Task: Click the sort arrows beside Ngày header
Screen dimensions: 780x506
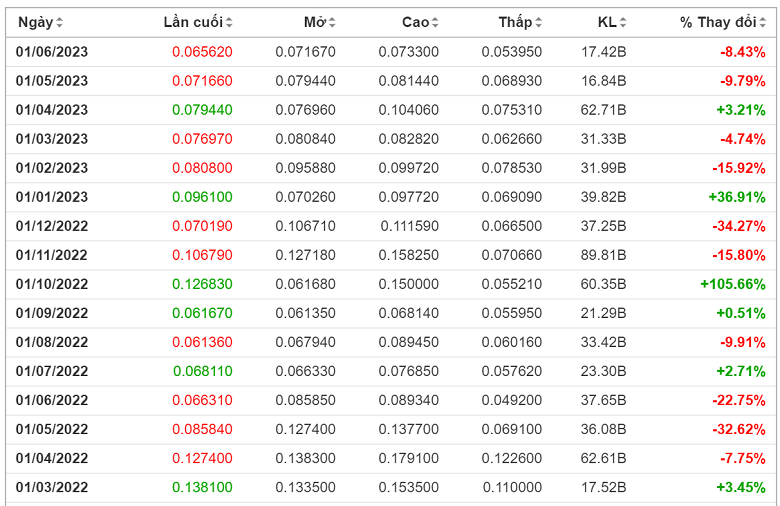Action: coord(59,23)
